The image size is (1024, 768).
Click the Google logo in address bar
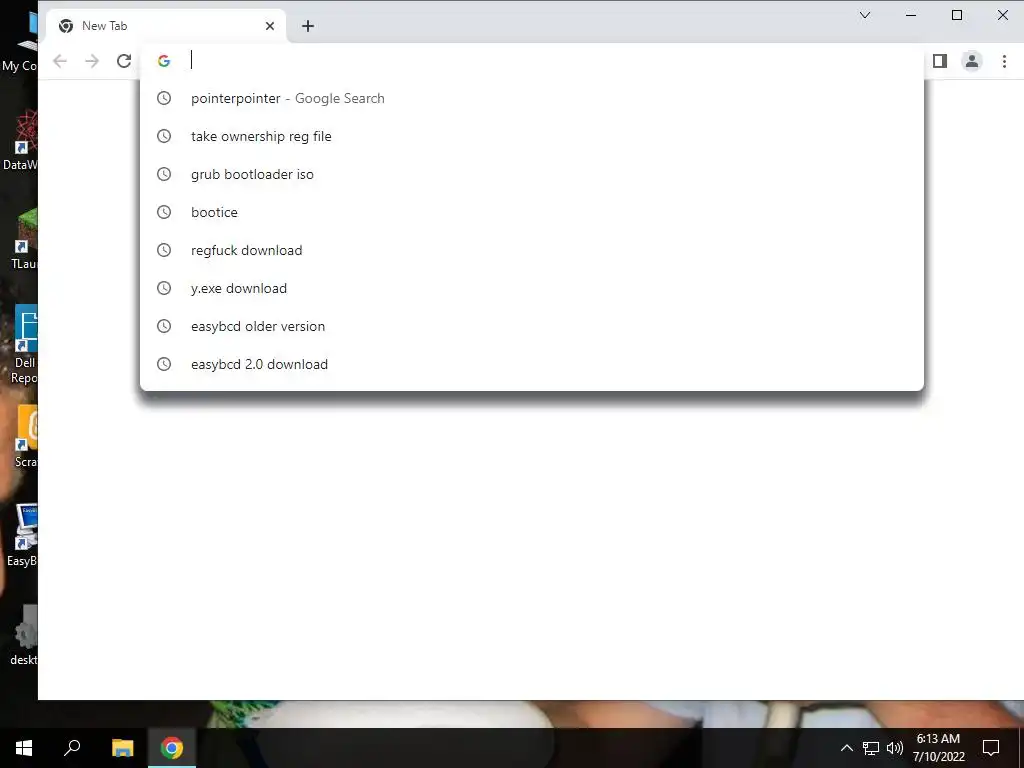point(164,61)
